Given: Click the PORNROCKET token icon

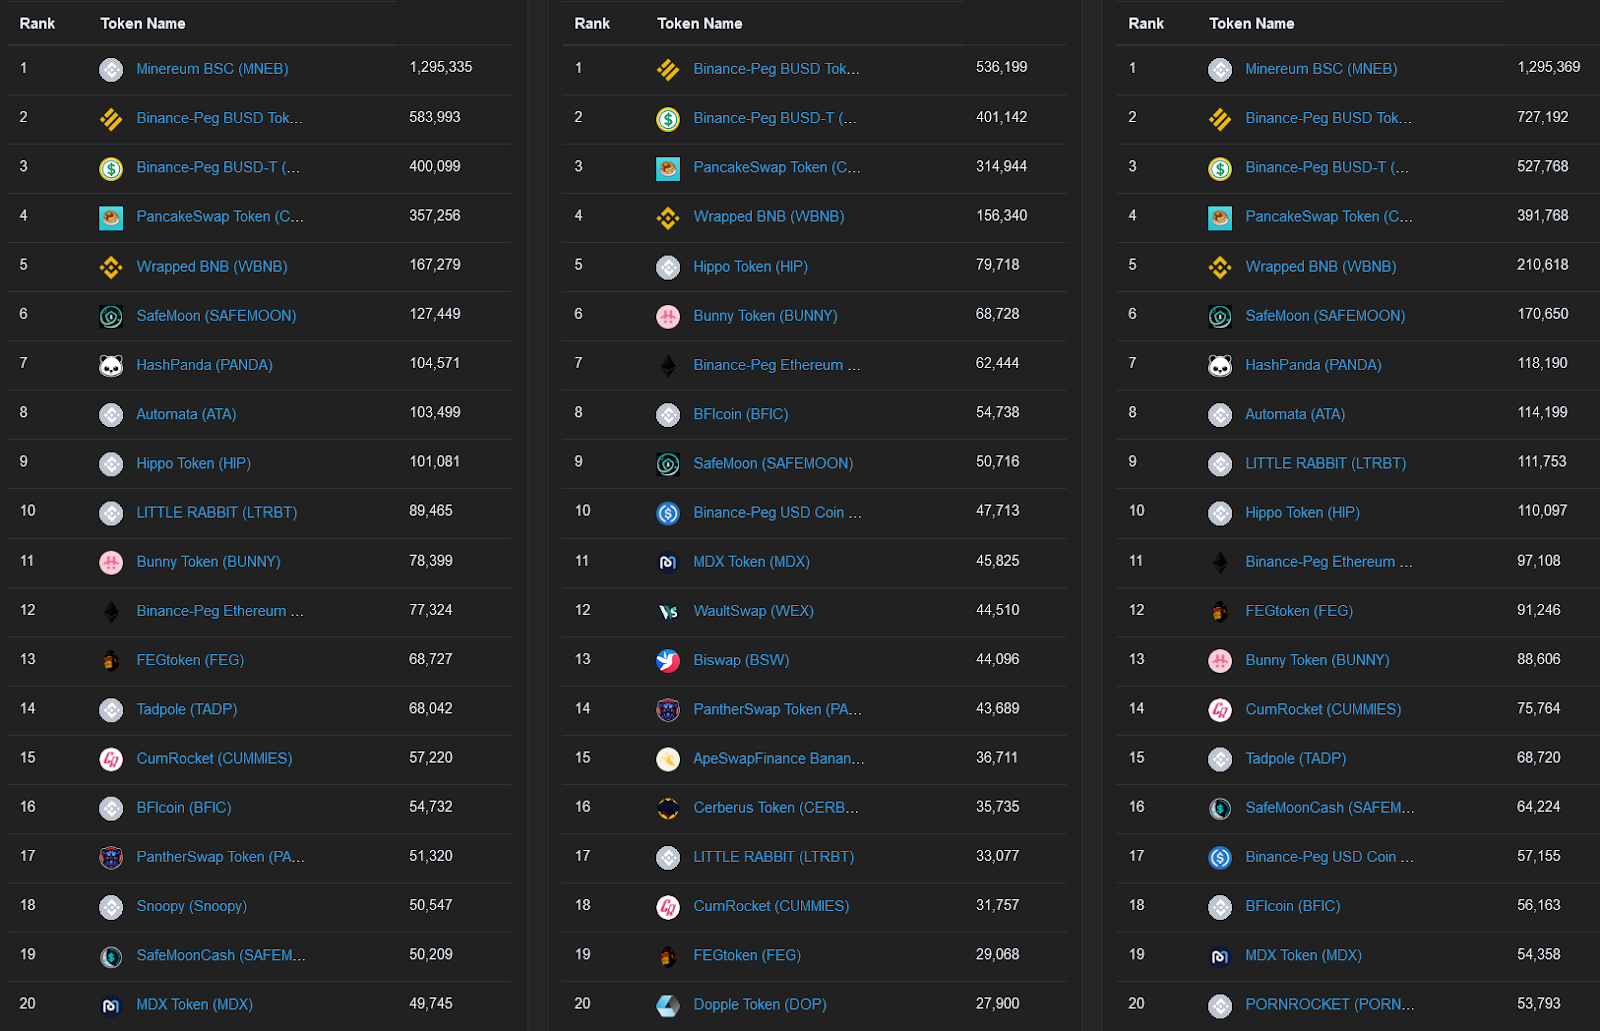Looking at the screenshot, I should 1220,1005.
